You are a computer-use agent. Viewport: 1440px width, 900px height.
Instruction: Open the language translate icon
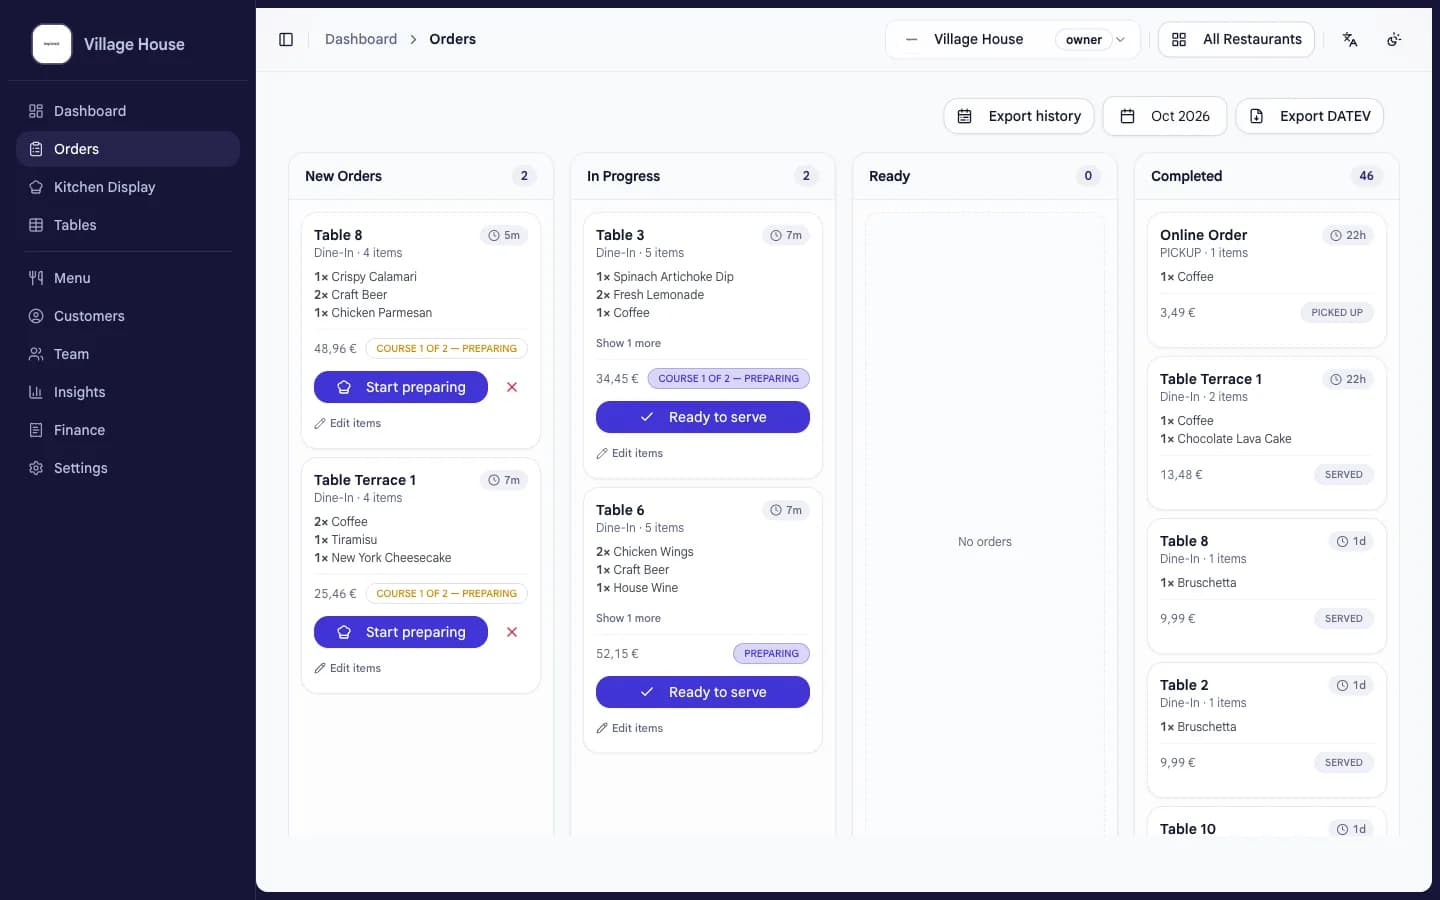tap(1350, 39)
